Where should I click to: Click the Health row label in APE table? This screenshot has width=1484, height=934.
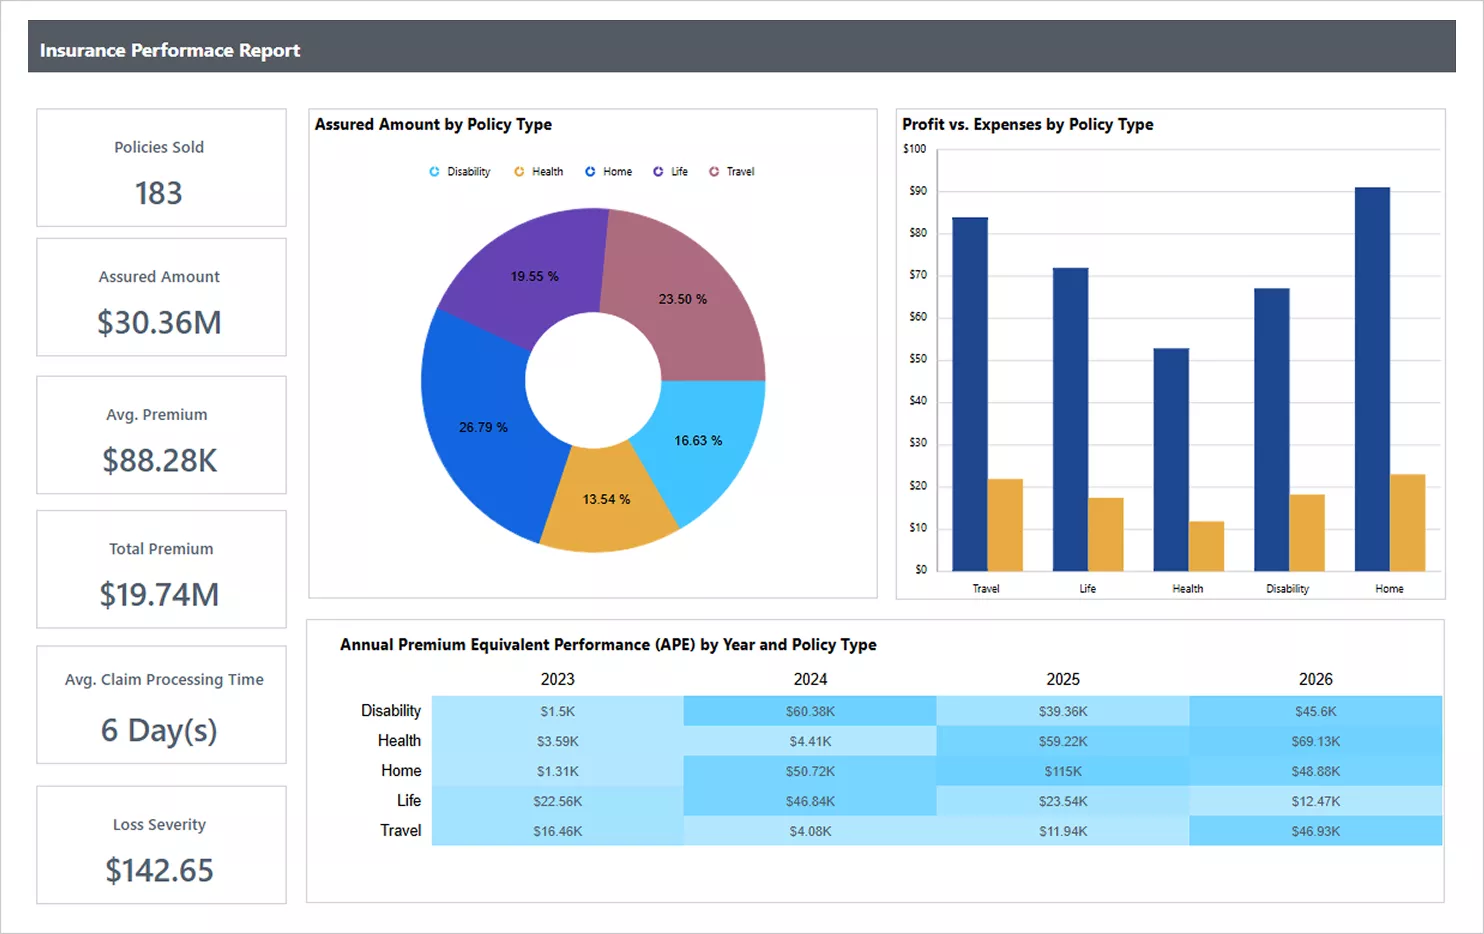point(399,741)
